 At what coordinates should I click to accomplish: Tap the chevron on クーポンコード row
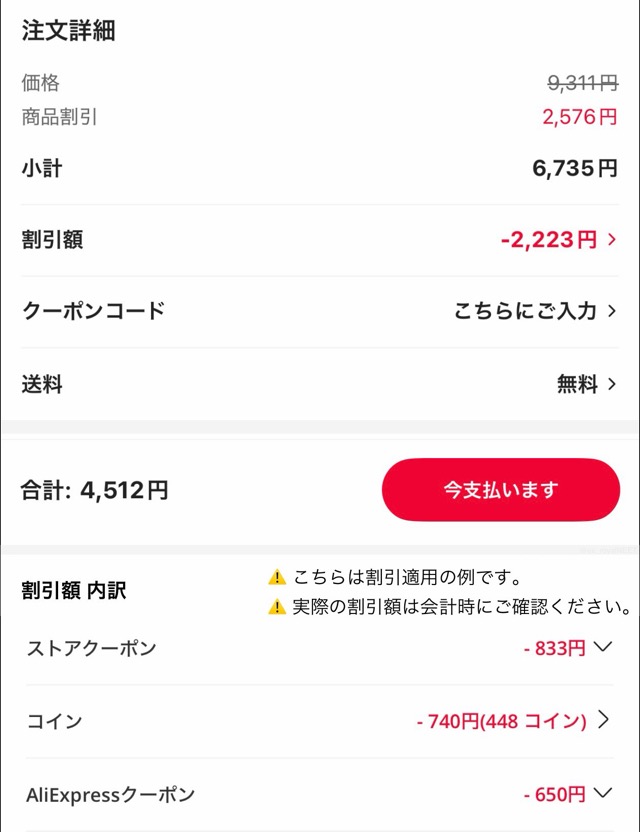(x=612, y=311)
